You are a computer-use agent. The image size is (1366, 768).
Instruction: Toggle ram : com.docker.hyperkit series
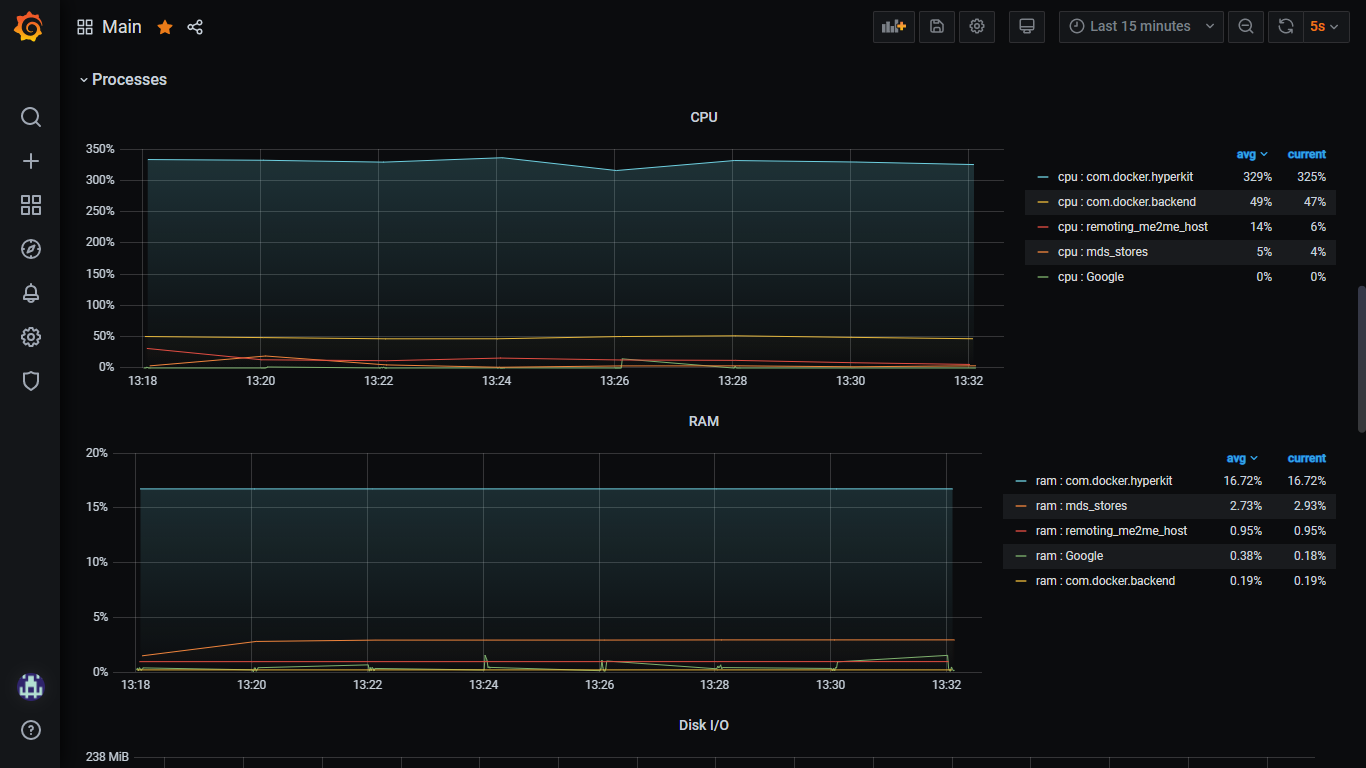pos(1104,481)
